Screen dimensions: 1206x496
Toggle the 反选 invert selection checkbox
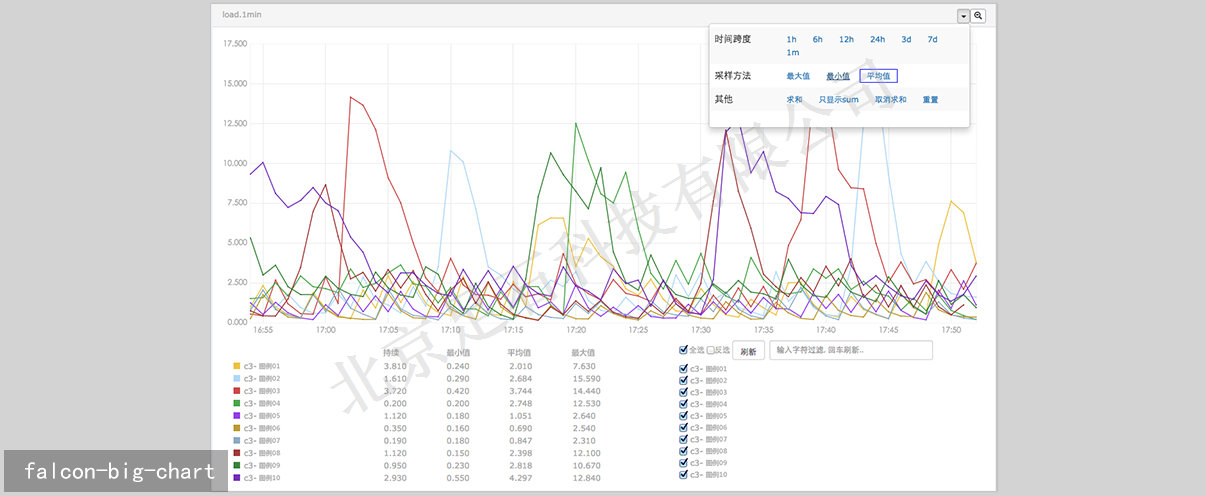pyautogui.click(x=711, y=350)
